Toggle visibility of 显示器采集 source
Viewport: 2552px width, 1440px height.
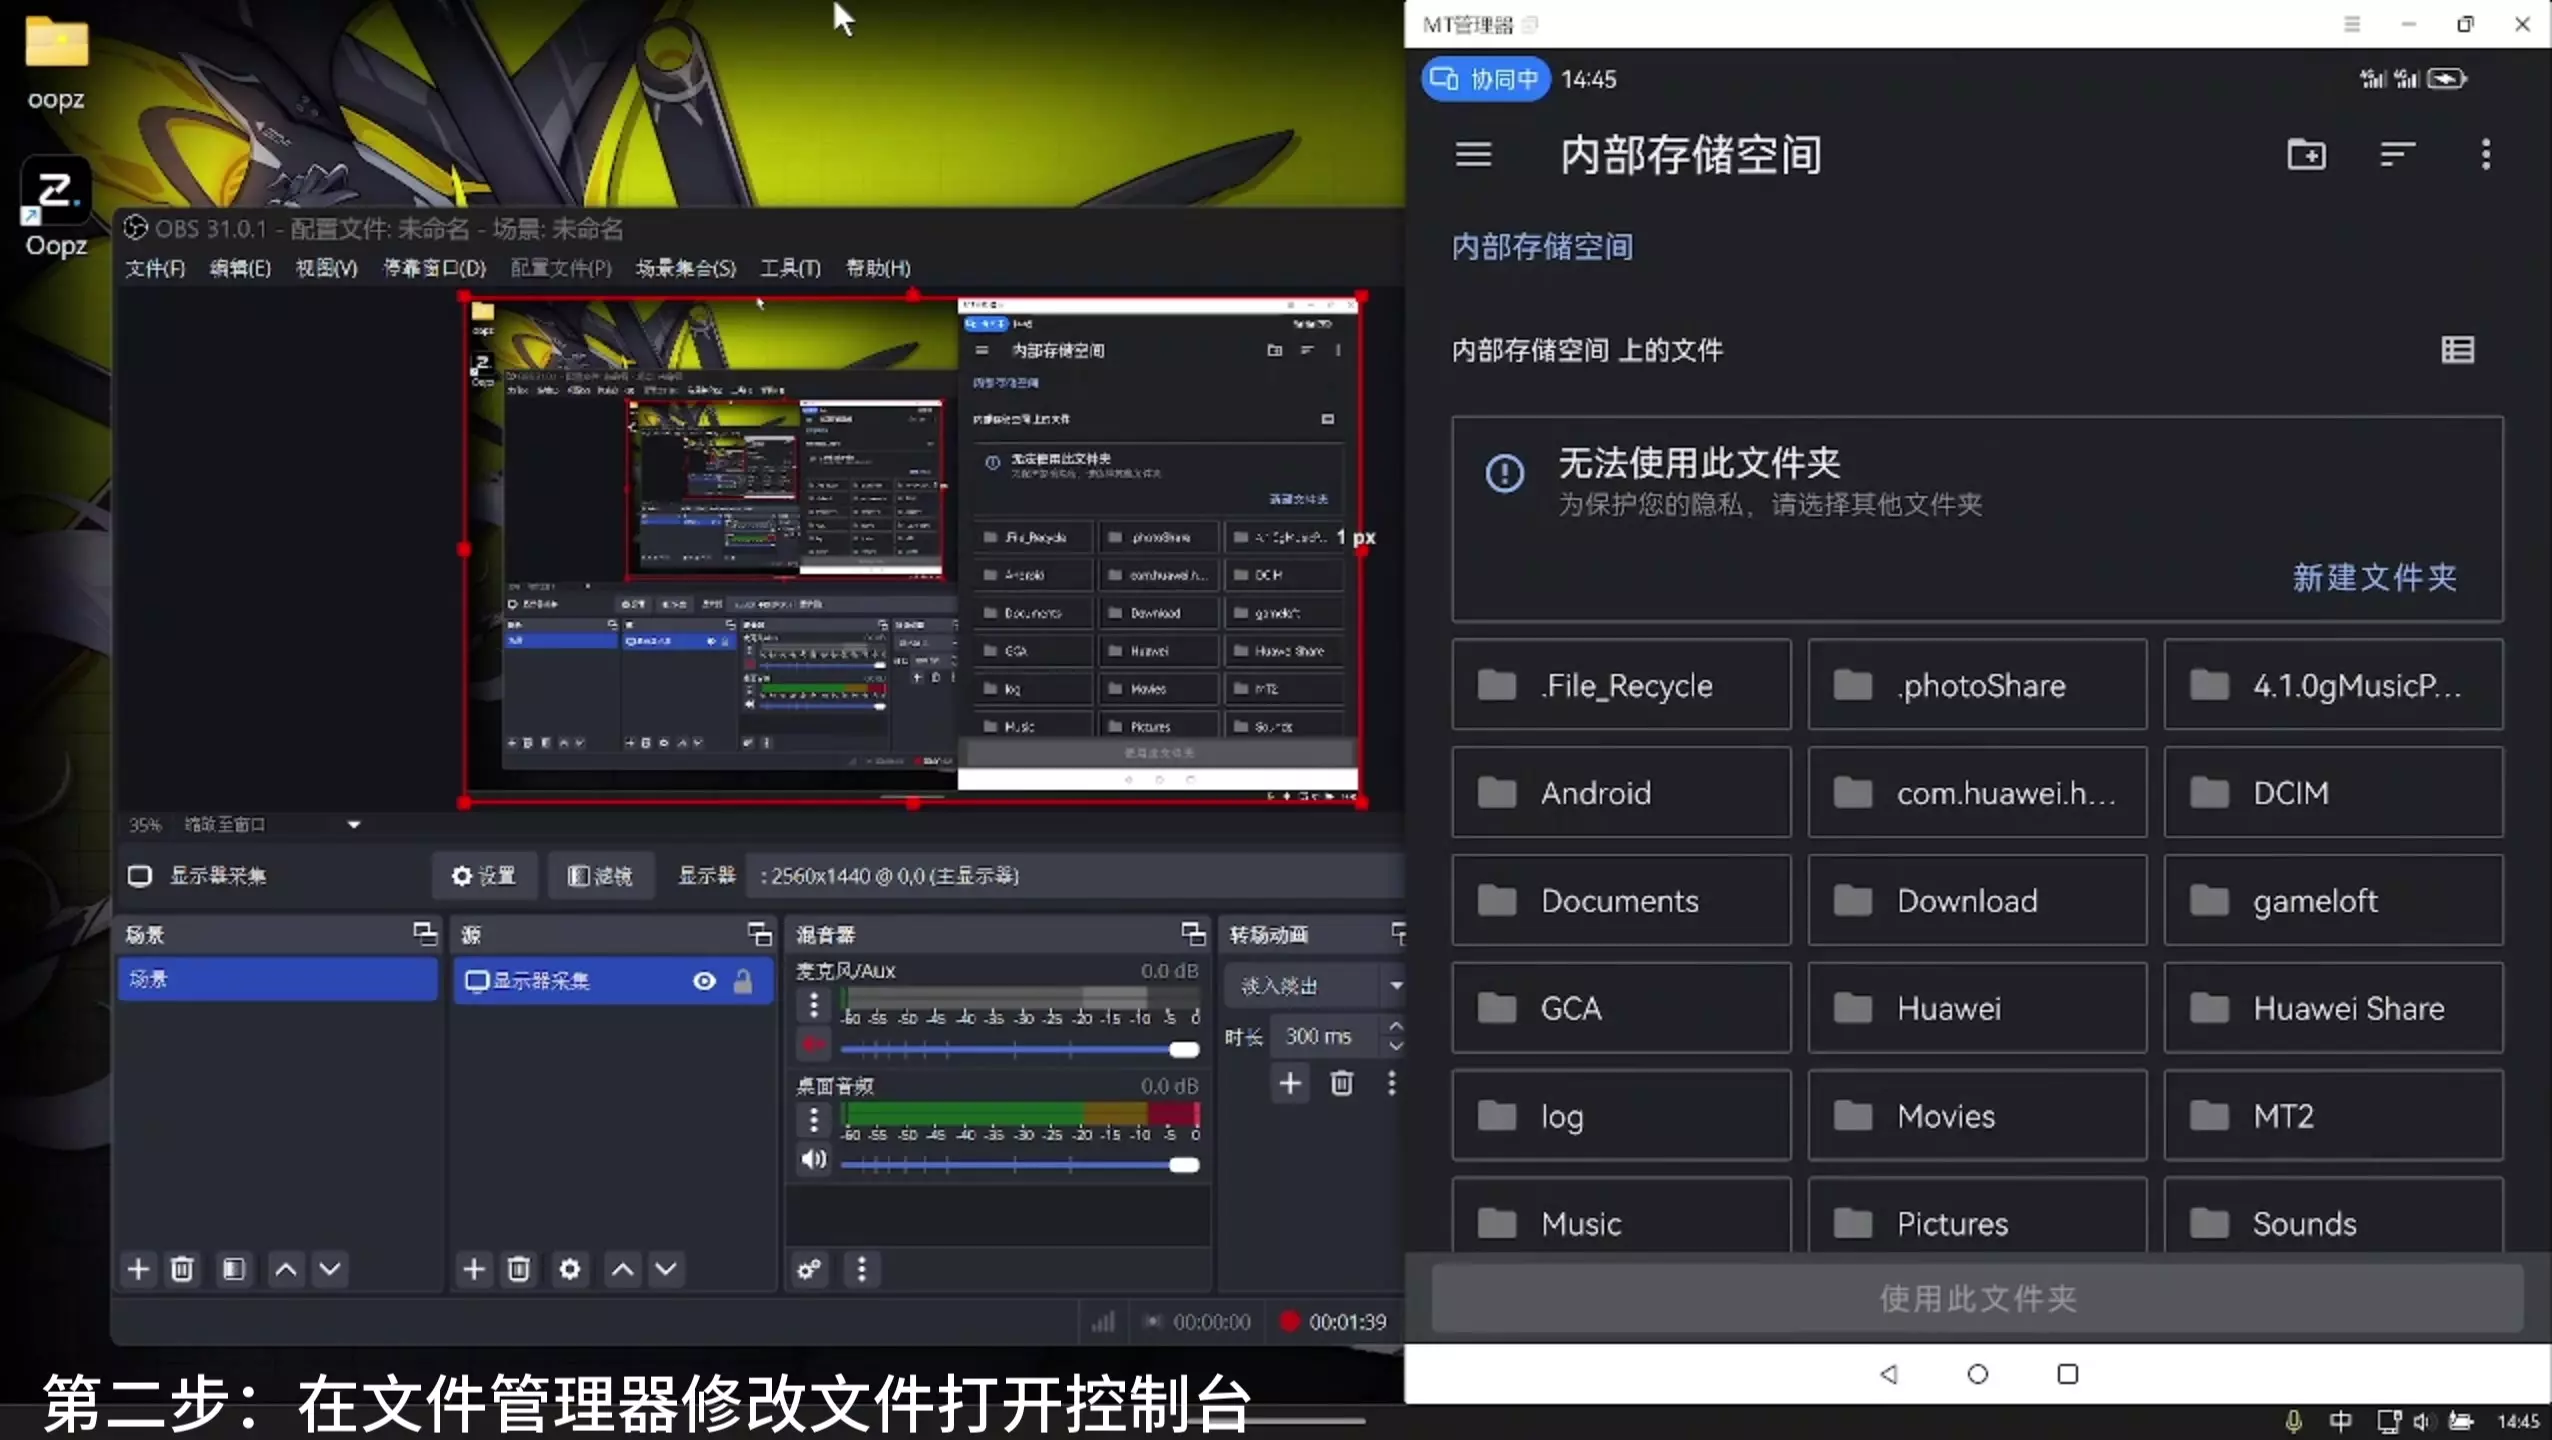pos(704,981)
